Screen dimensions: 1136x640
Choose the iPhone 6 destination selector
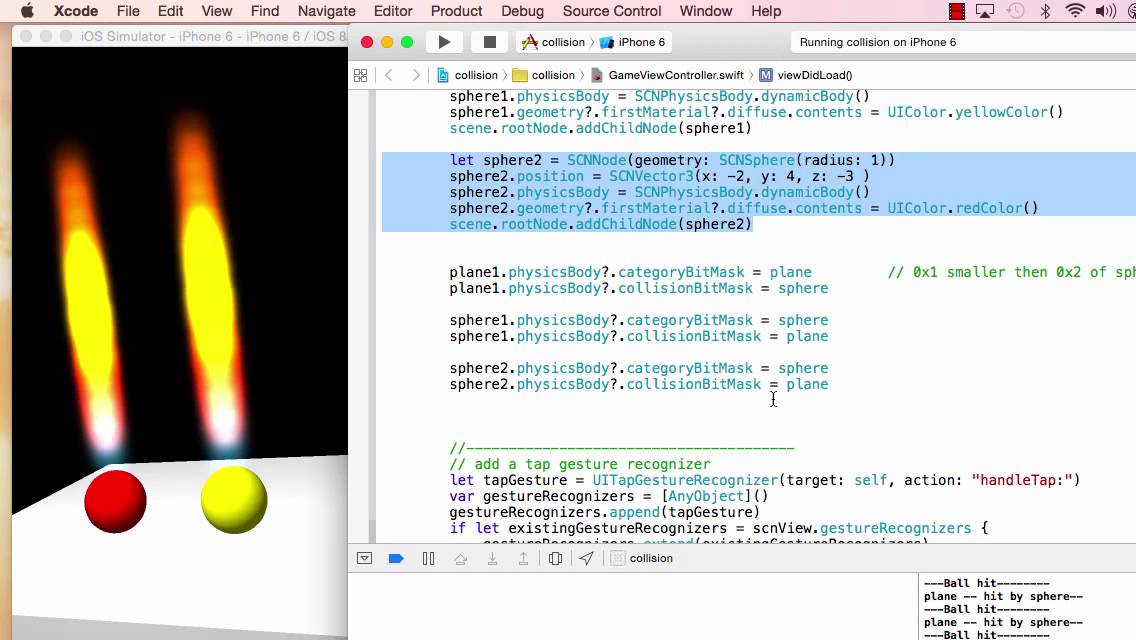click(x=632, y=42)
